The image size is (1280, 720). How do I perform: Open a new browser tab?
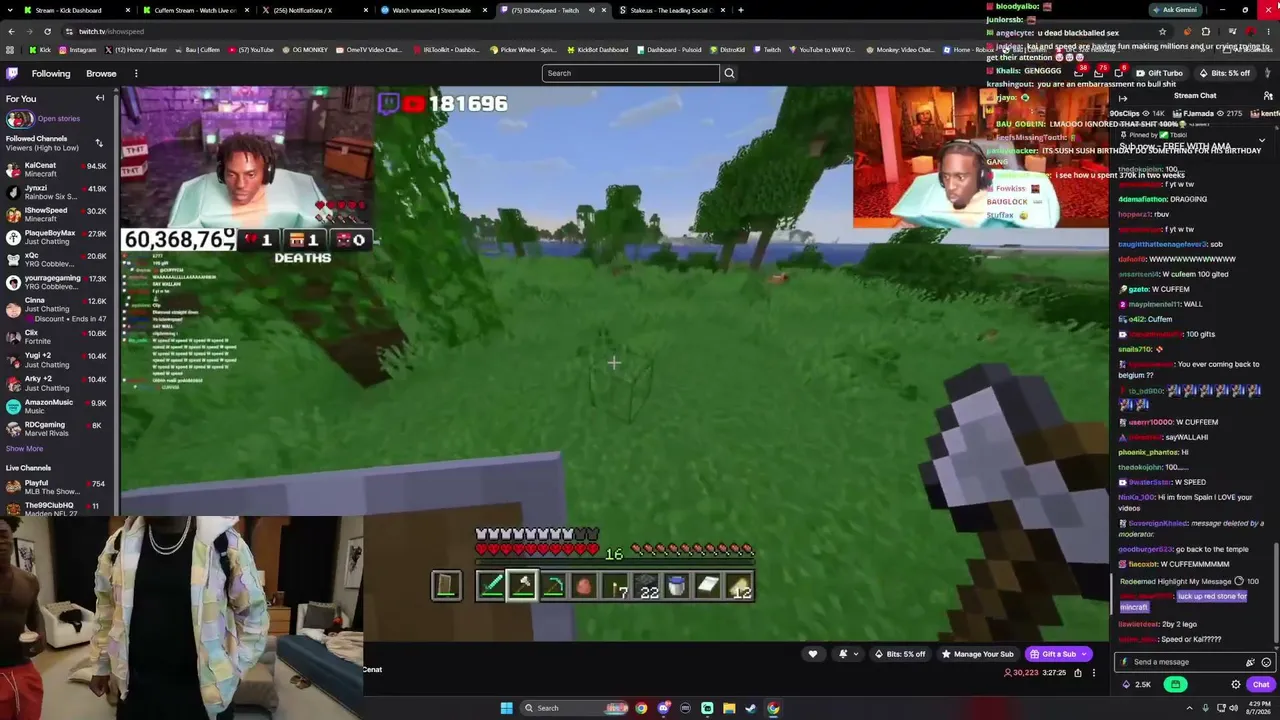740,10
